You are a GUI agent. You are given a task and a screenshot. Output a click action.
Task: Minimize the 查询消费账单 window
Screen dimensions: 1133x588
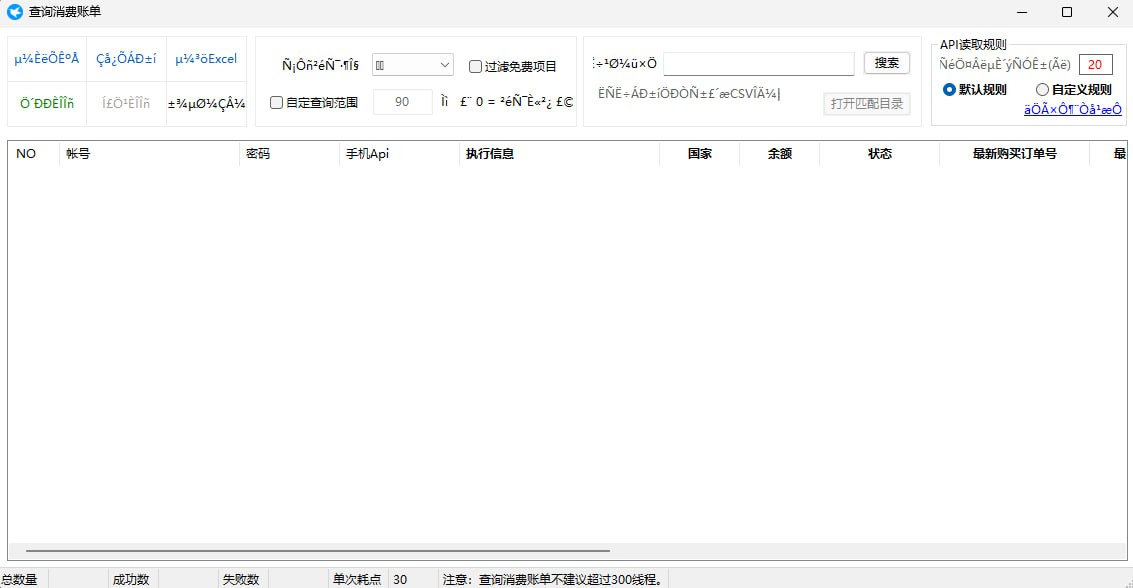point(1022,12)
